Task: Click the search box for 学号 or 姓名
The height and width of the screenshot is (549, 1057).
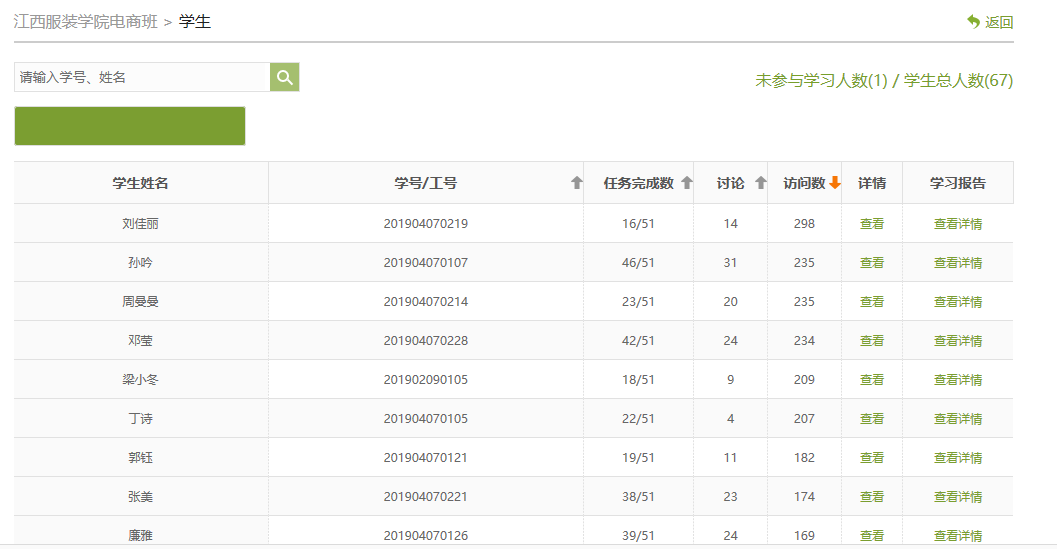Action: (x=142, y=77)
